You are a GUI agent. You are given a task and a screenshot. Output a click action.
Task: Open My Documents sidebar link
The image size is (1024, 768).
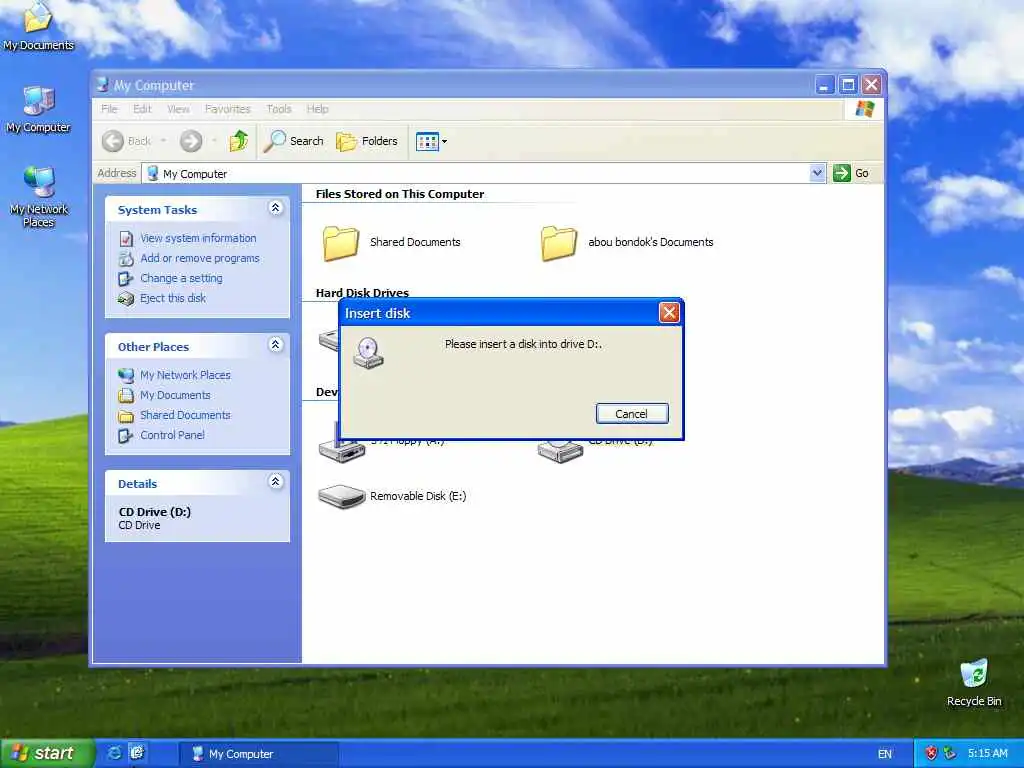[175, 396]
